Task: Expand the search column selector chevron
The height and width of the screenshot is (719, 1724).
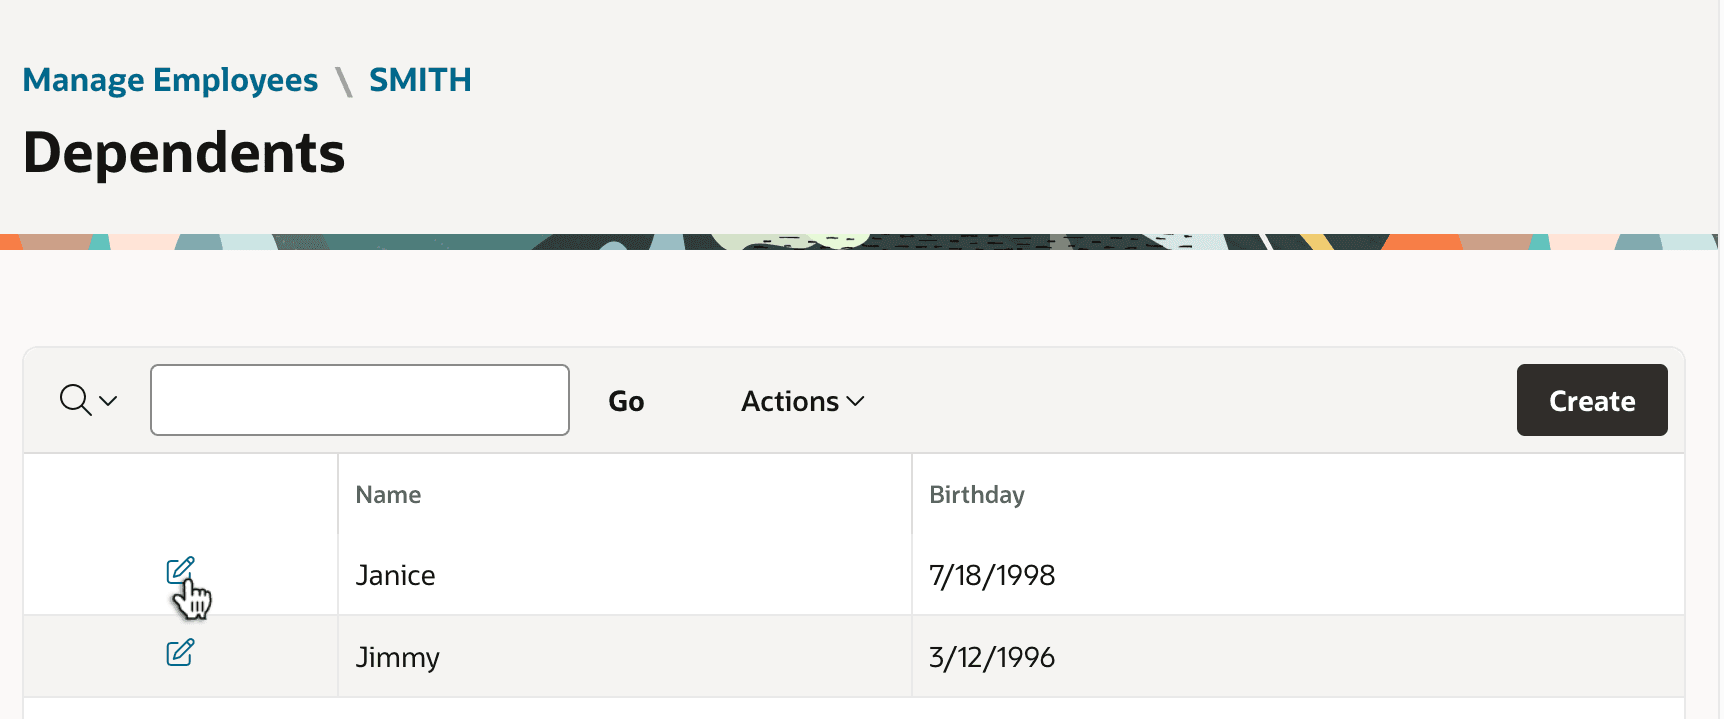Action: [108, 401]
